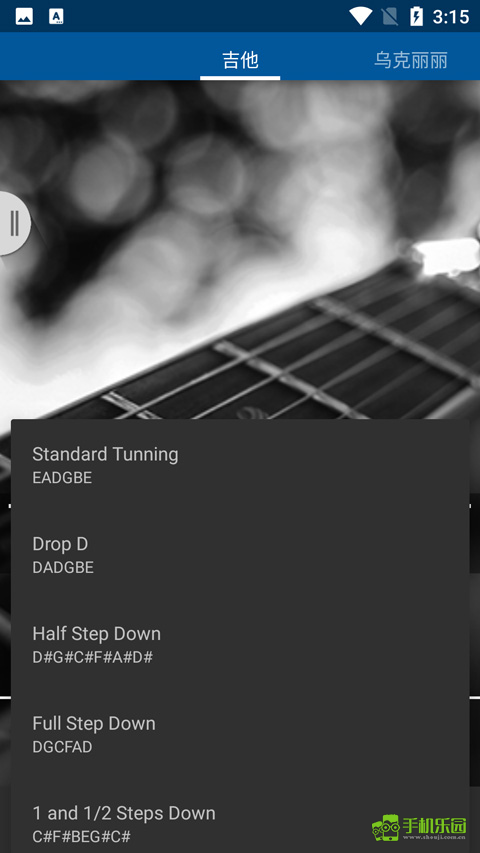Tap the D#G#C#F#A#D# note string label
Image resolution: width=480 pixels, height=853 pixels.
click(93, 657)
